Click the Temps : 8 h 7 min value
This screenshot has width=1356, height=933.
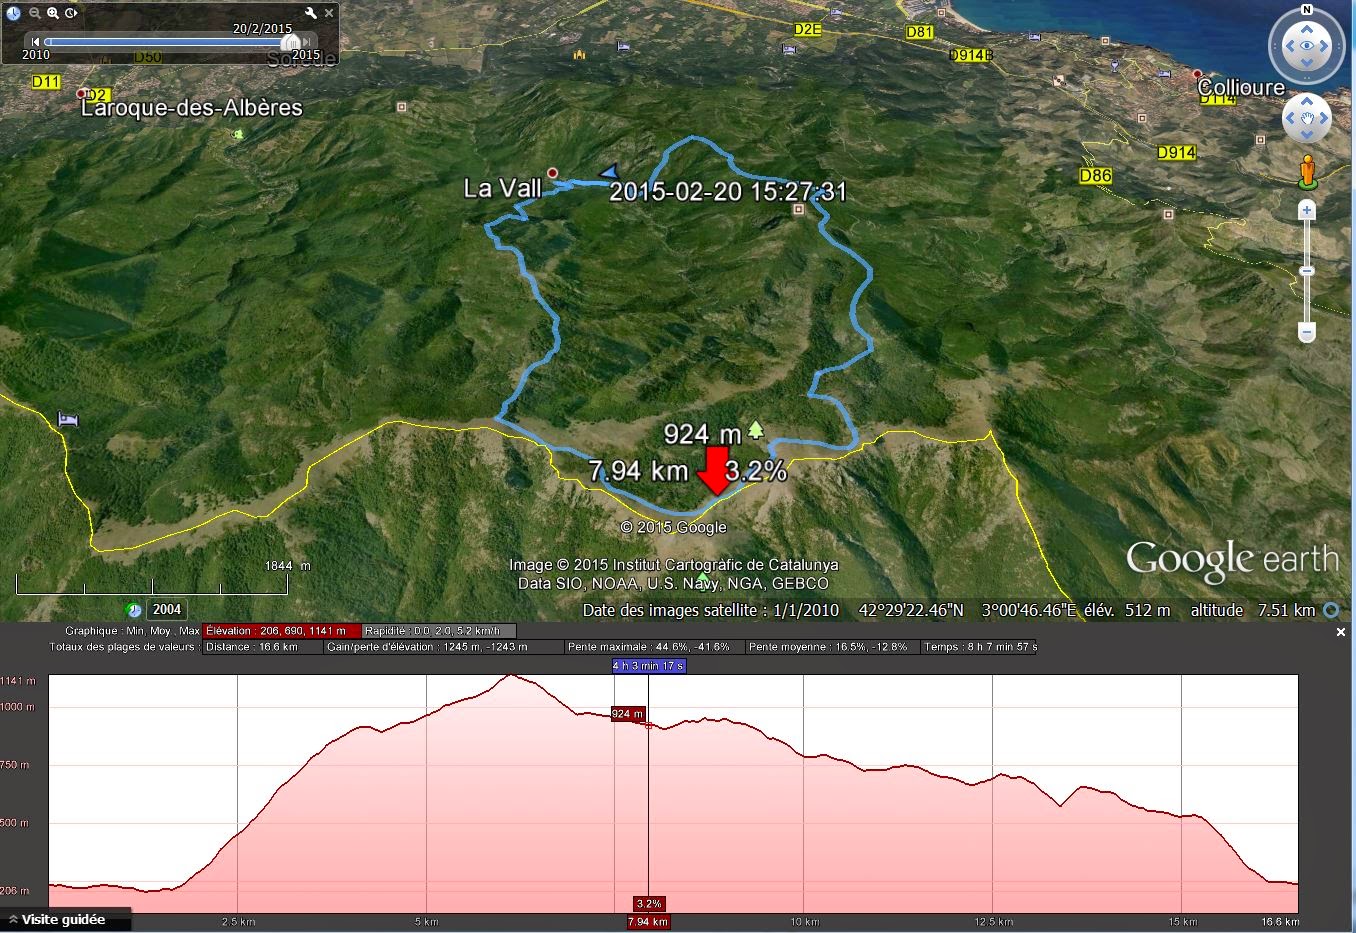pyautogui.click(x=980, y=647)
